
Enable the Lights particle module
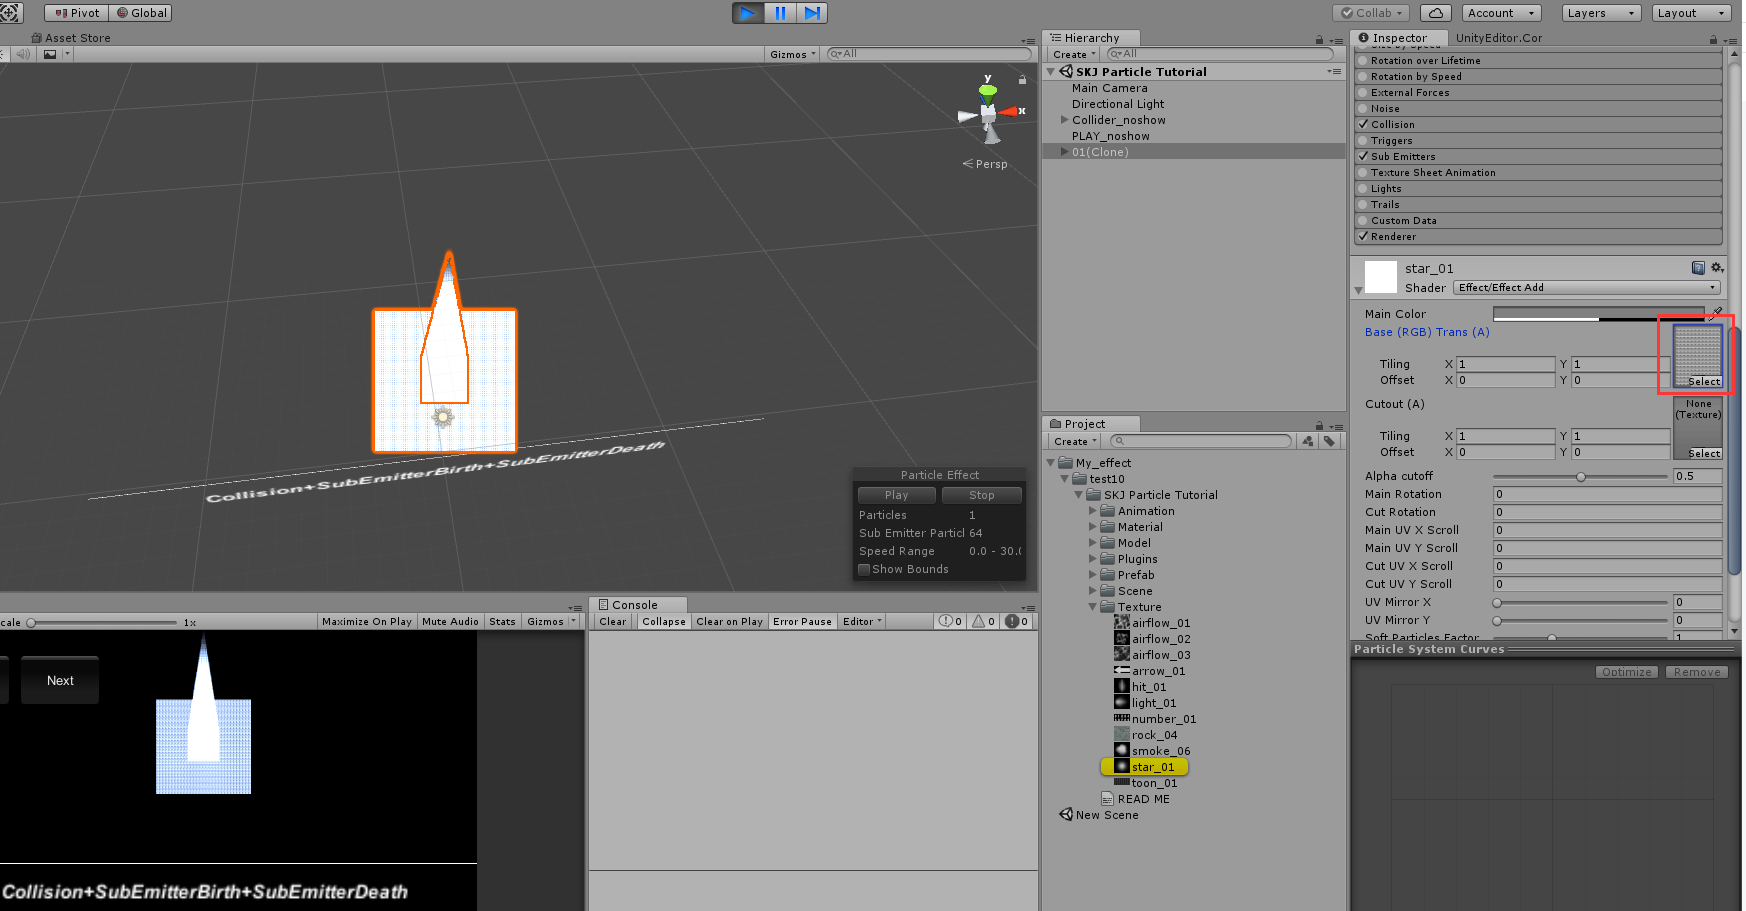(x=1362, y=188)
